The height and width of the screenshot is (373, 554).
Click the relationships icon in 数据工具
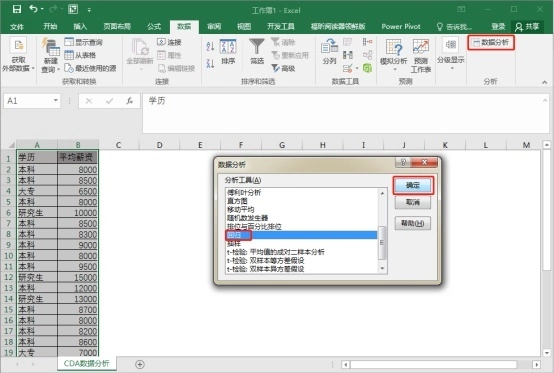(367, 55)
